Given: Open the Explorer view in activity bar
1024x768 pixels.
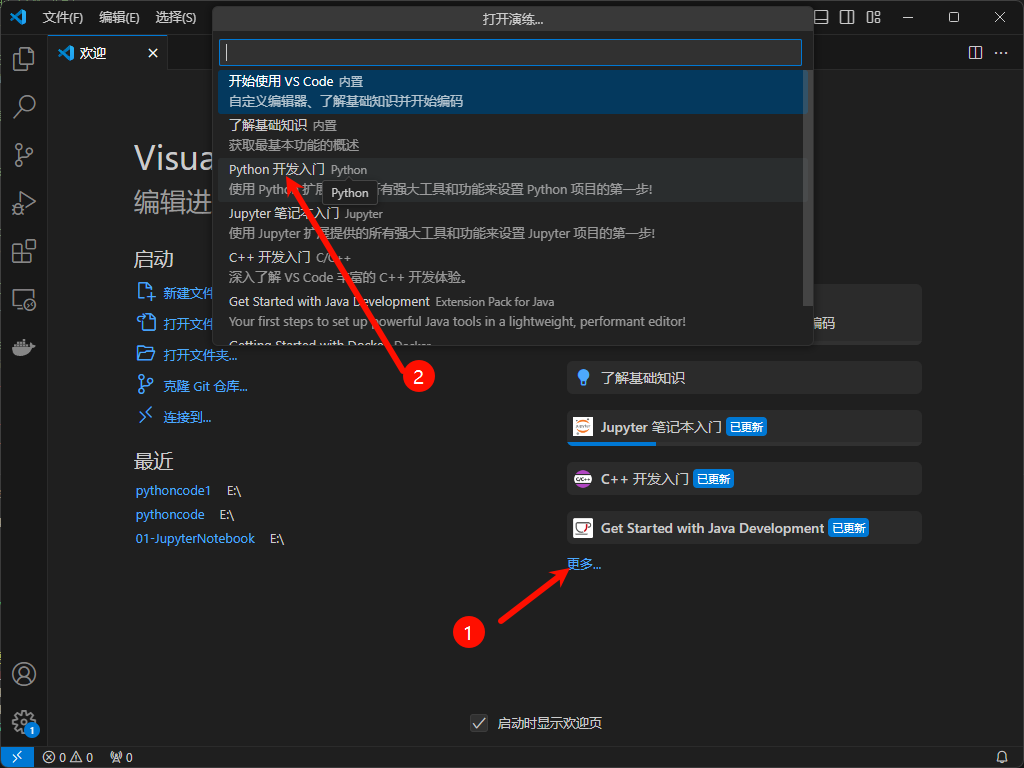Looking at the screenshot, I should coord(24,59).
